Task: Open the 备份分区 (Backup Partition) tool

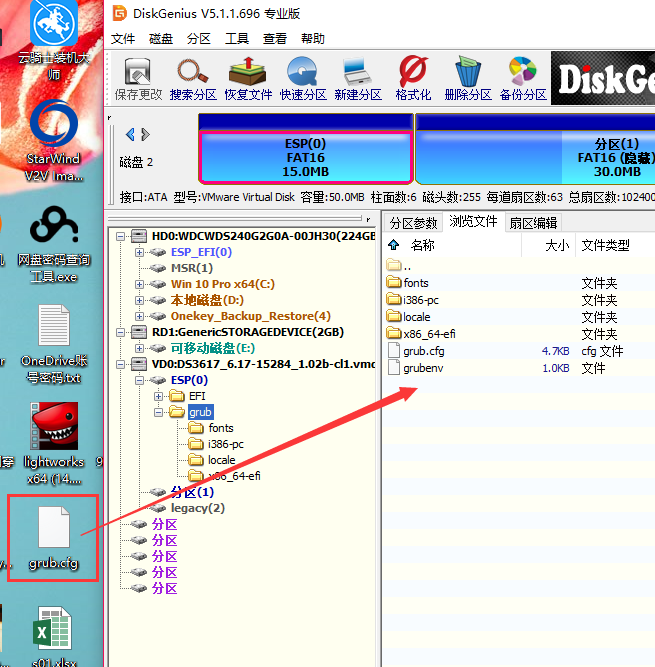Action: pyautogui.click(x=523, y=78)
